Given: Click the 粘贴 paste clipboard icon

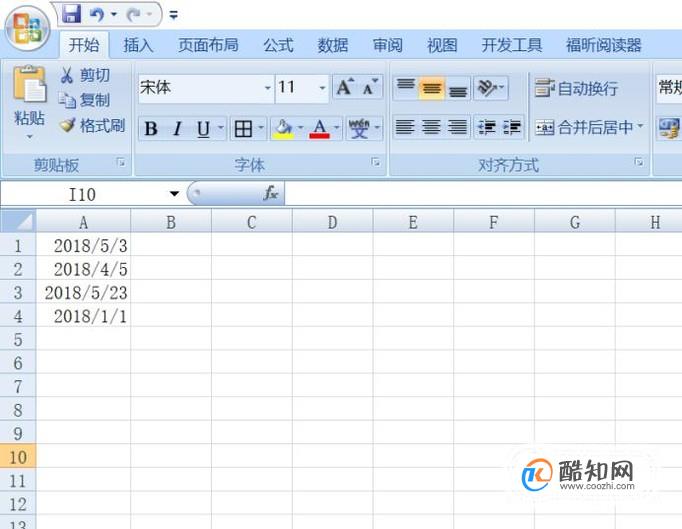Looking at the screenshot, I should point(29,84).
